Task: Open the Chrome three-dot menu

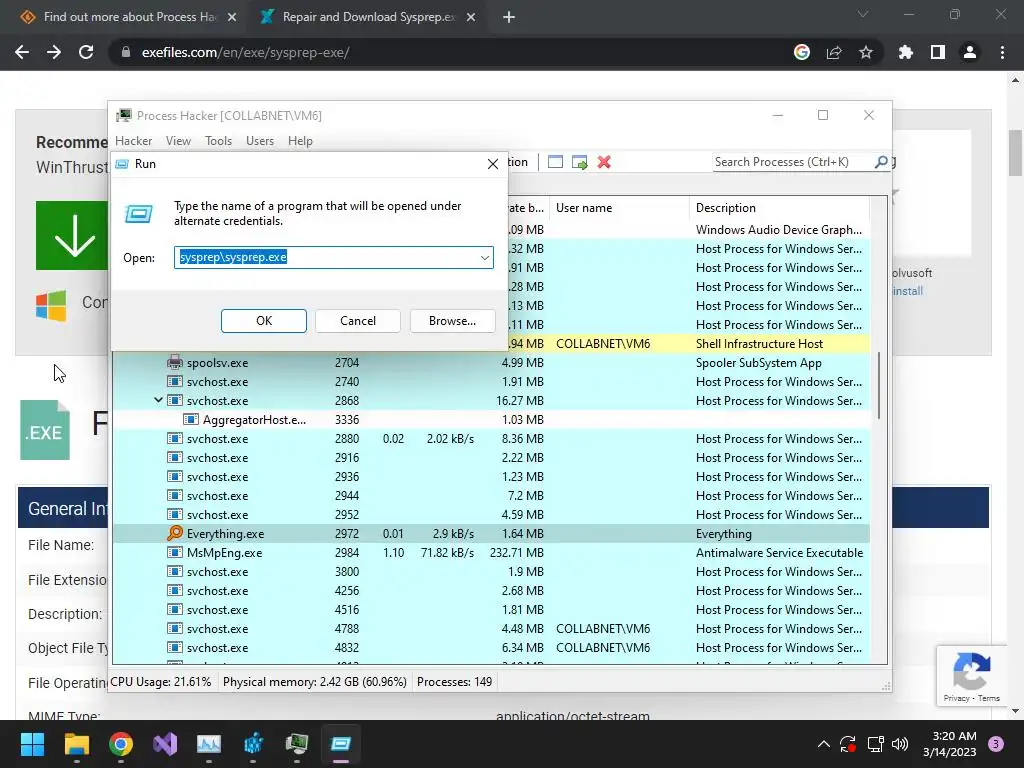Action: 1002,52
